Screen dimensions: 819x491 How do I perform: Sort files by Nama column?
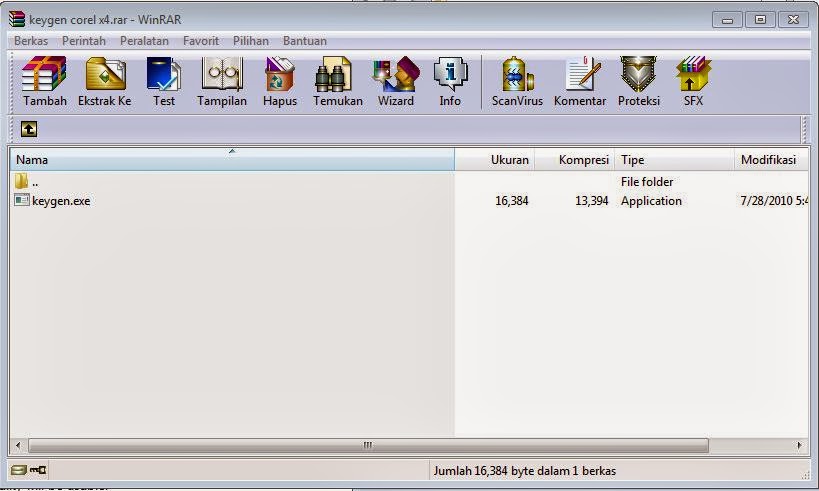pyautogui.click(x=232, y=160)
